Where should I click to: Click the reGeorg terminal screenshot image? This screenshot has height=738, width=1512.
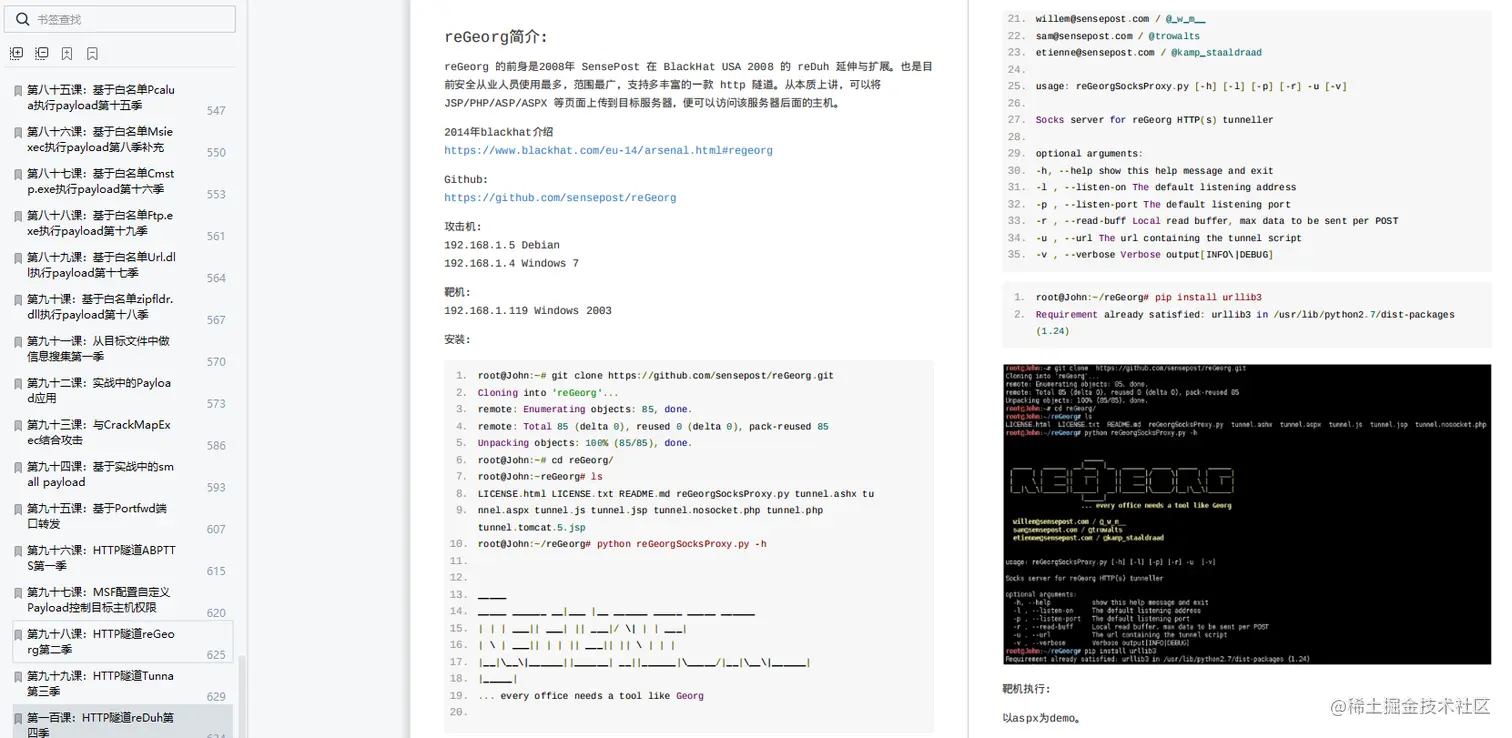[1246, 514]
